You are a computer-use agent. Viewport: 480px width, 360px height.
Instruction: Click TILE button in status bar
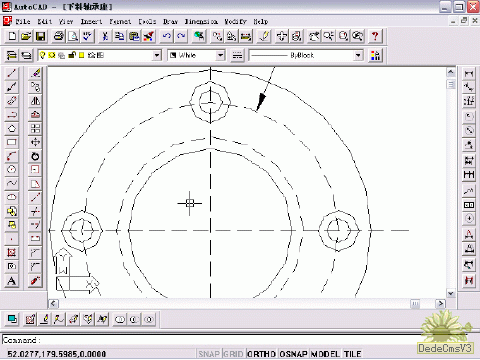pyautogui.click(x=353, y=354)
